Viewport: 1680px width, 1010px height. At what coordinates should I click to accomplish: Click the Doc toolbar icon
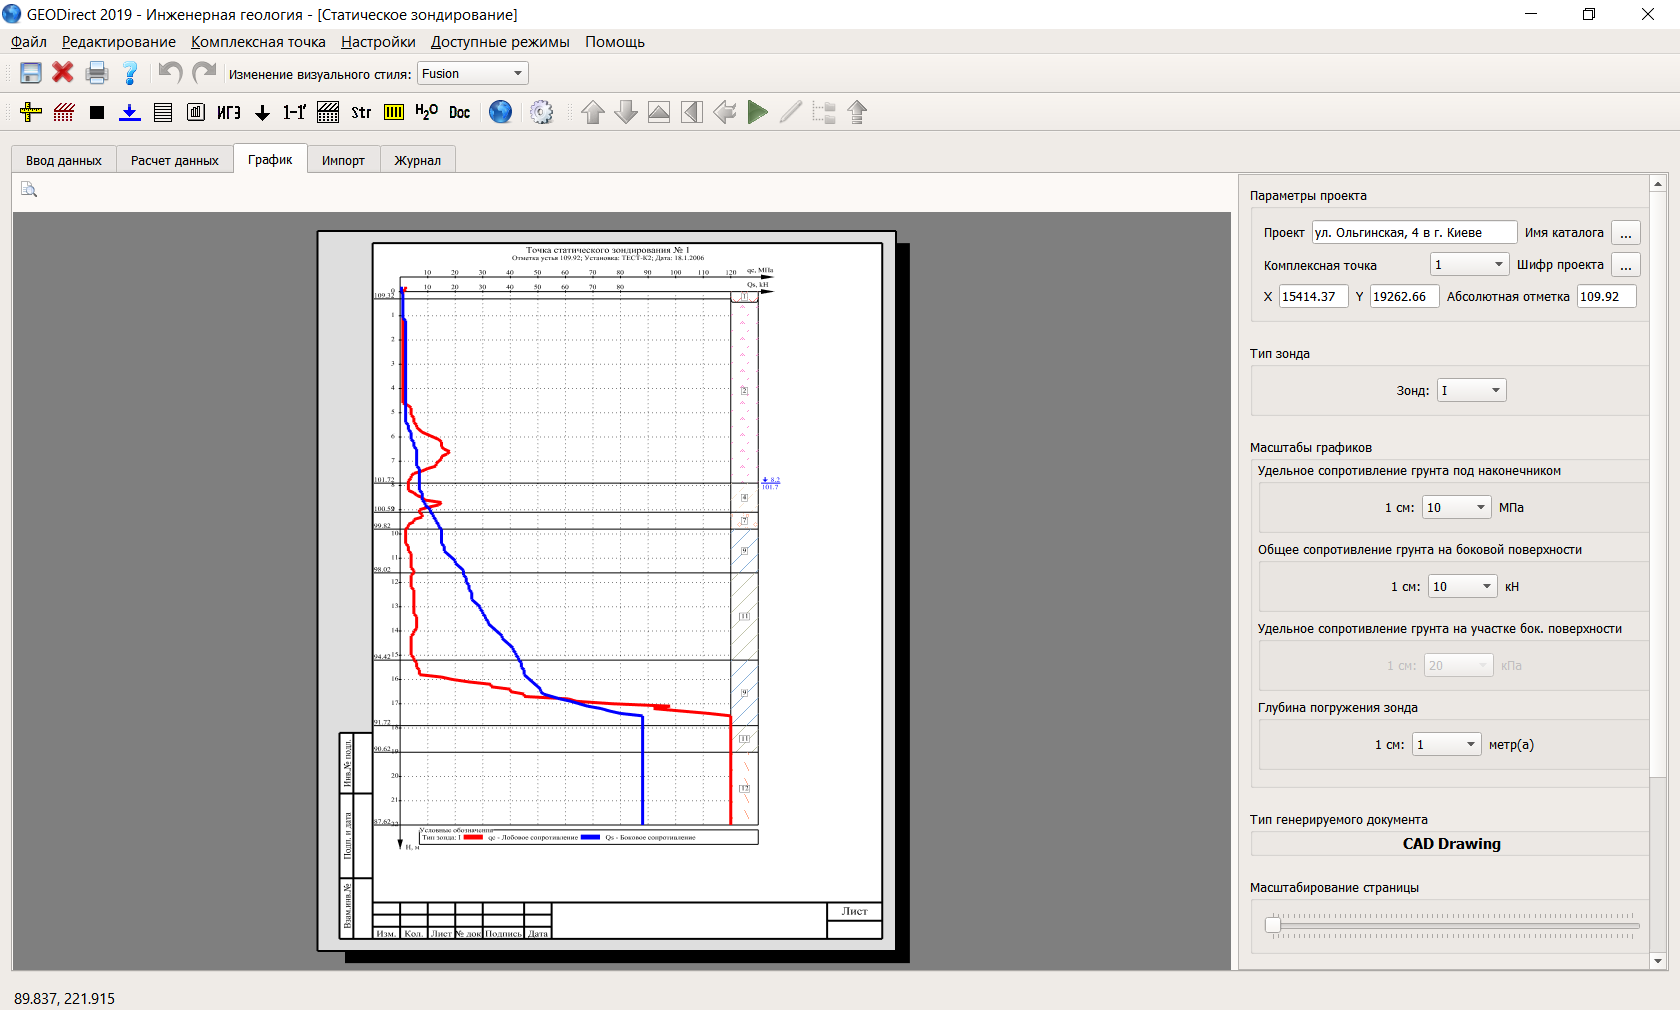[x=460, y=112]
